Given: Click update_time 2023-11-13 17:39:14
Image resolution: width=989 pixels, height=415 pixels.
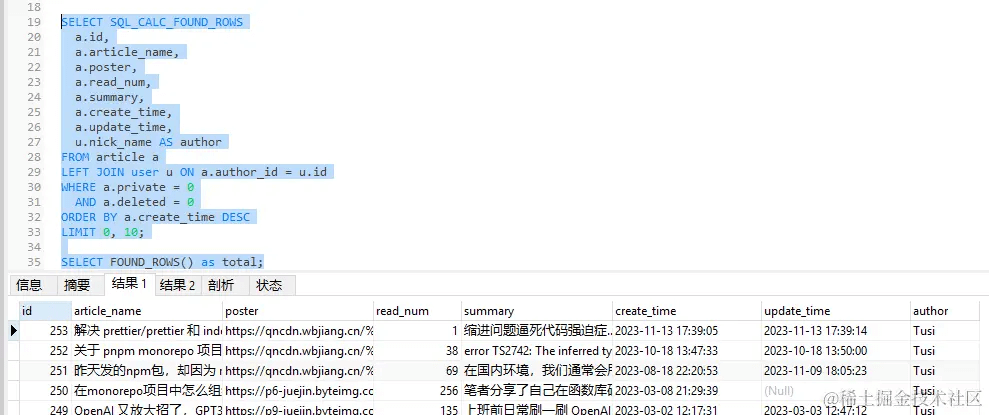Looking at the screenshot, I should (x=836, y=330).
